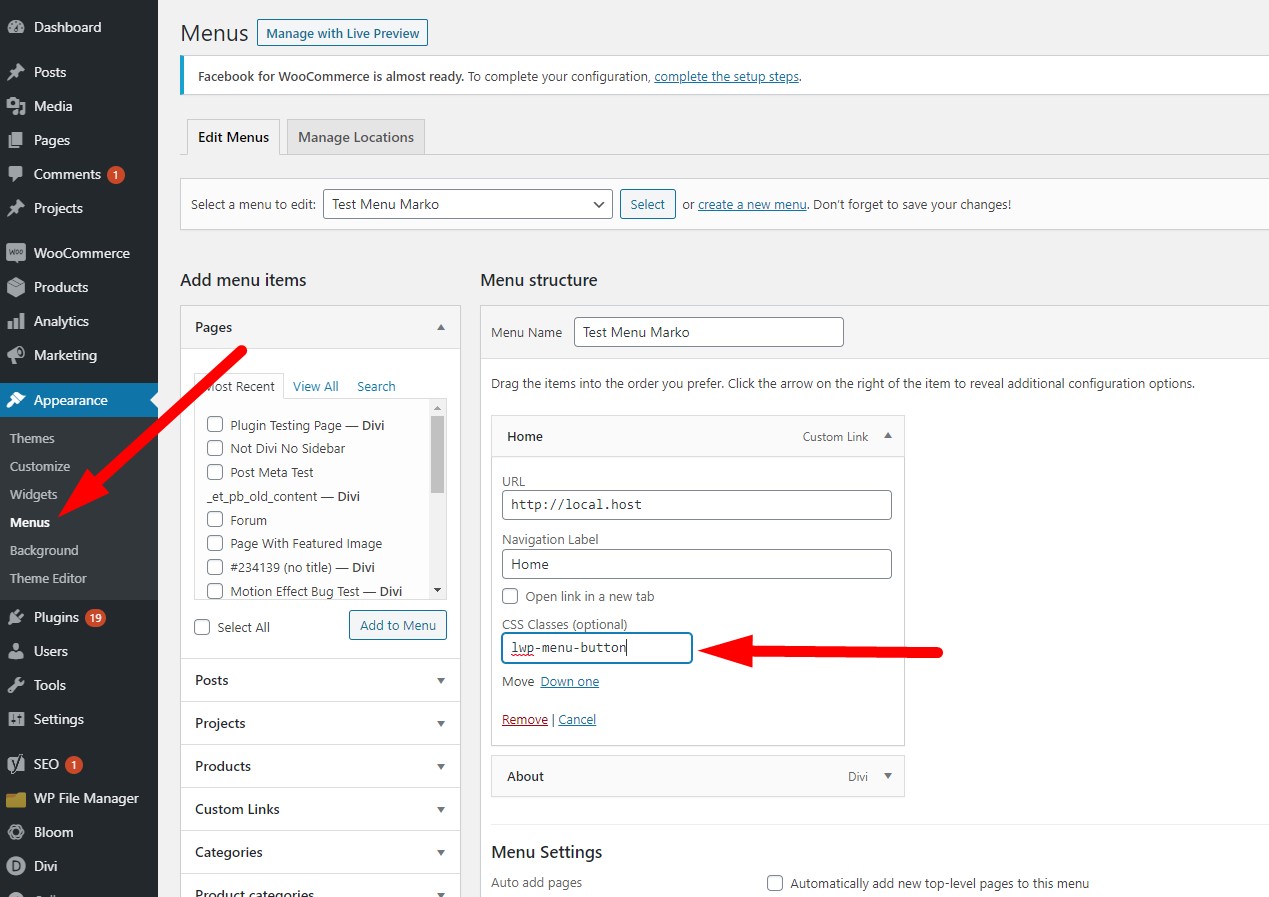Viewport: 1269px width, 897px height.
Task: Click the Select menu button
Action: (x=648, y=204)
